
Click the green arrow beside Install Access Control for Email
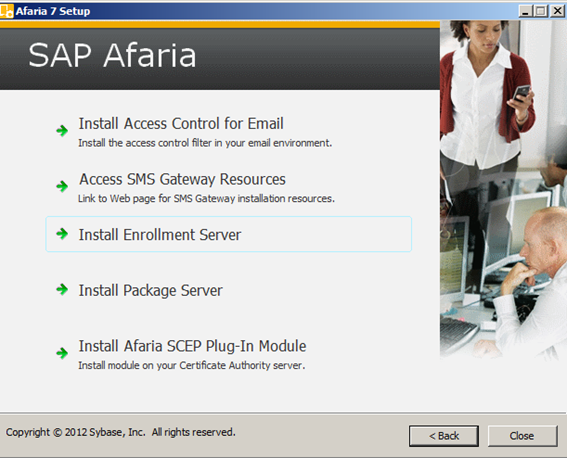pyautogui.click(x=62, y=130)
